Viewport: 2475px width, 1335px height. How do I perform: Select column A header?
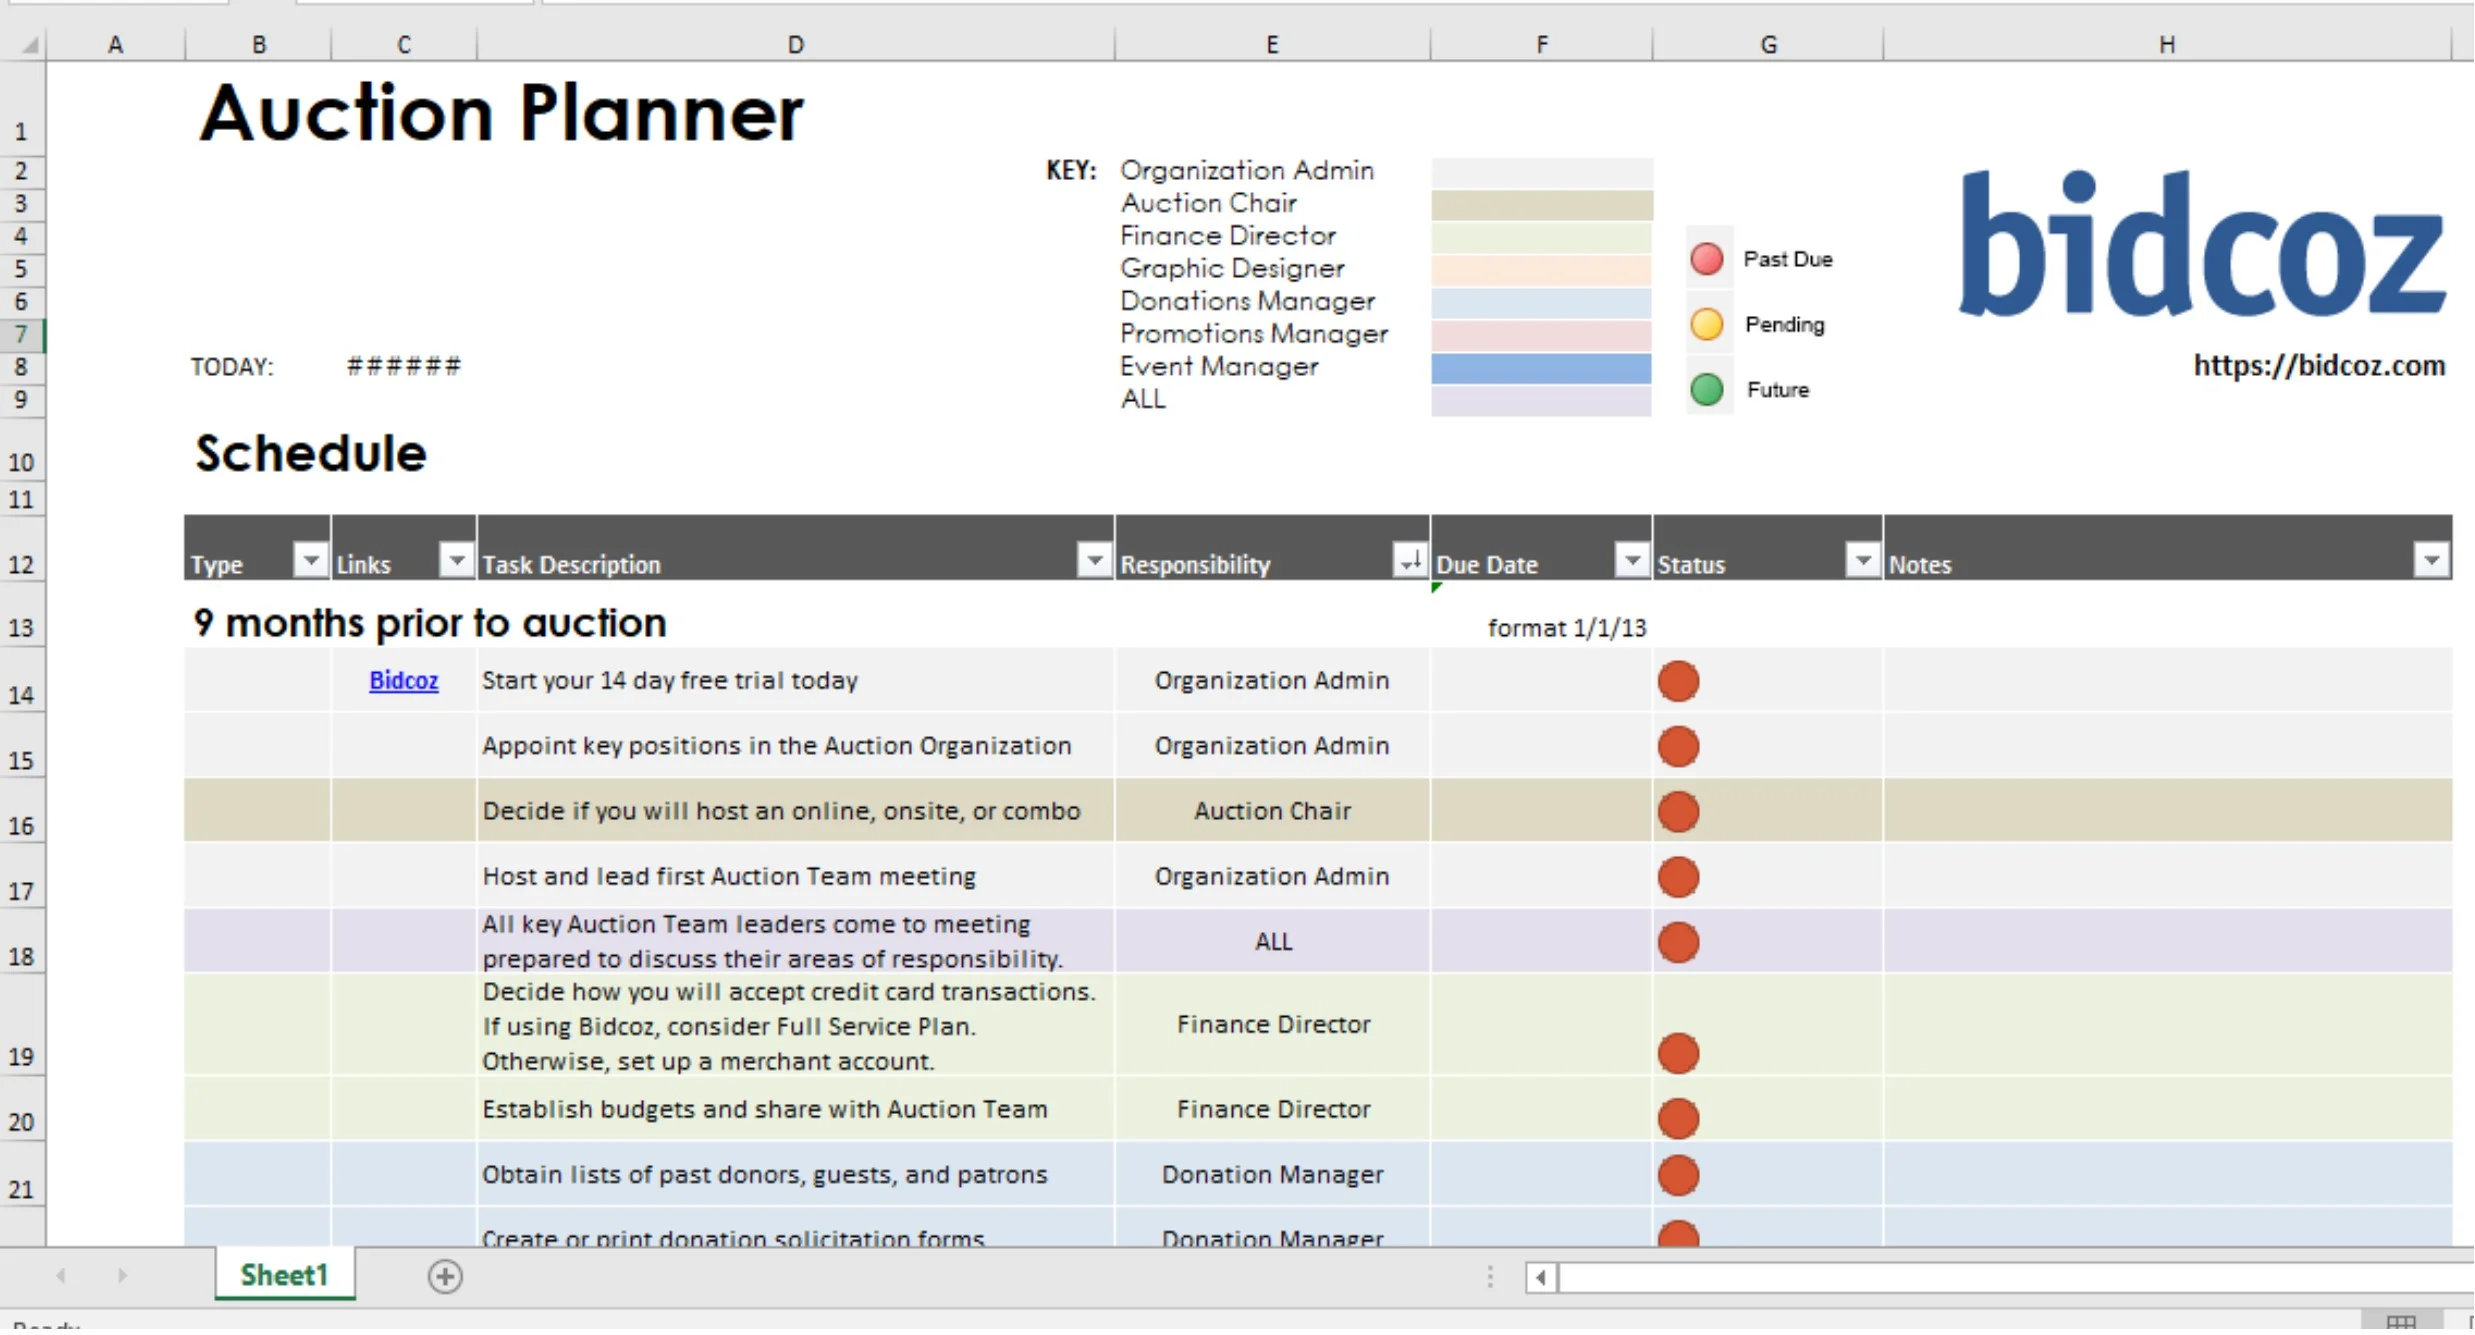116,45
